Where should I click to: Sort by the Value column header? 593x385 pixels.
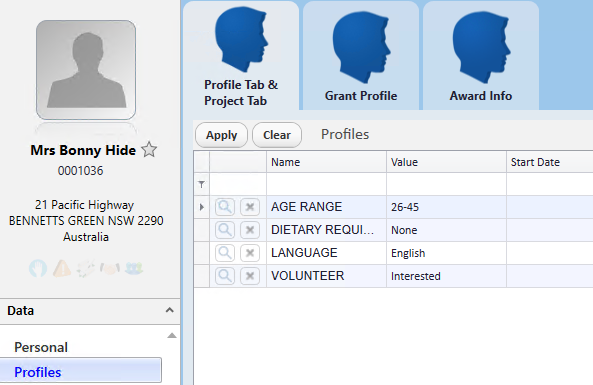pos(446,162)
